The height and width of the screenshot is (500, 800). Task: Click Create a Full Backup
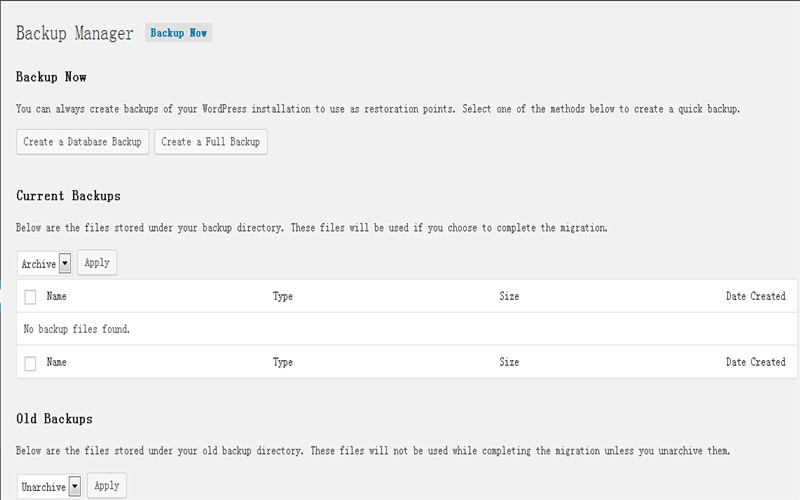211,142
